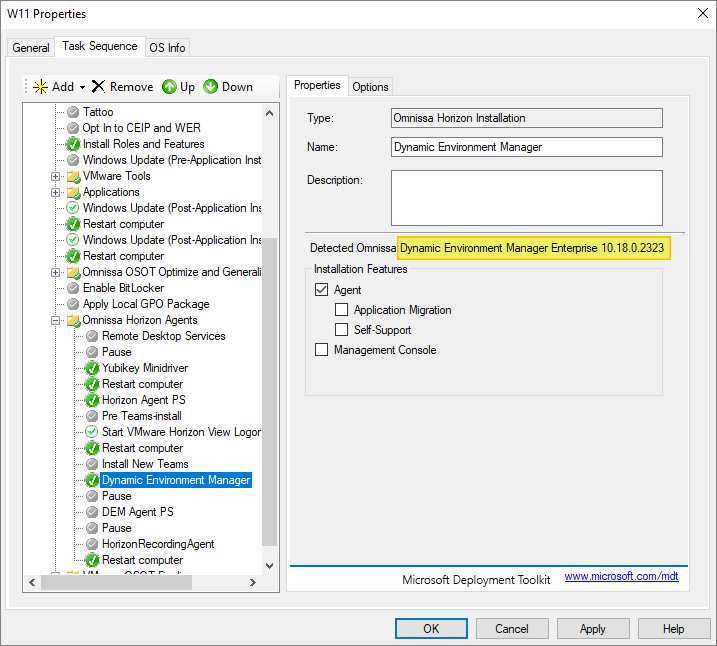Screen dimensions: 717x646
Task: Uncheck the Agent checkbox
Action: point(321,290)
